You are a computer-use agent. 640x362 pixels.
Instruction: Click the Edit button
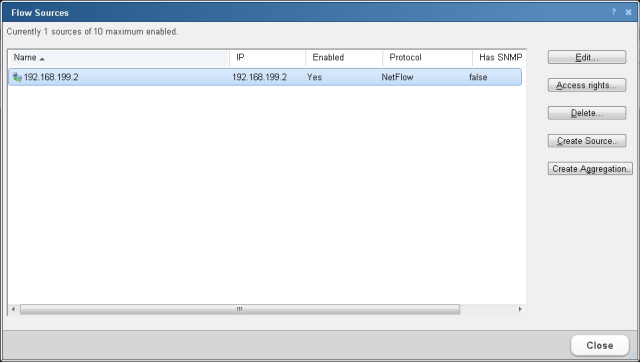[x=587, y=57]
